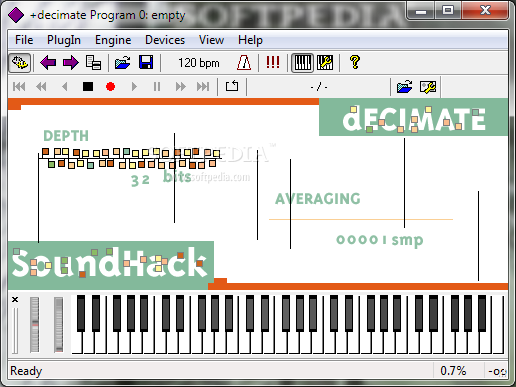Pause playback with the pause button

coord(157,87)
